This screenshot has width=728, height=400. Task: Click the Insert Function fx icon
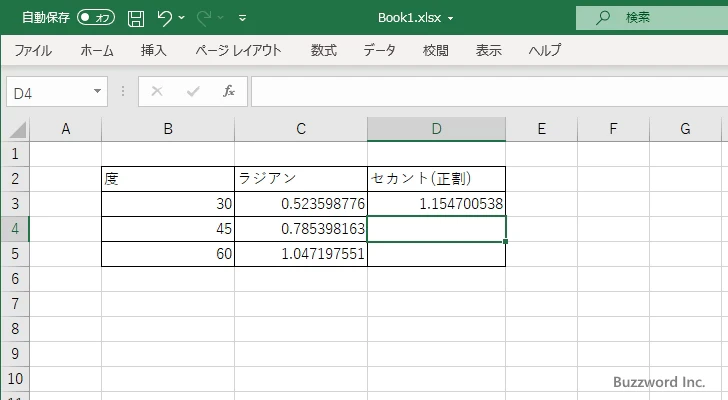pos(229,91)
